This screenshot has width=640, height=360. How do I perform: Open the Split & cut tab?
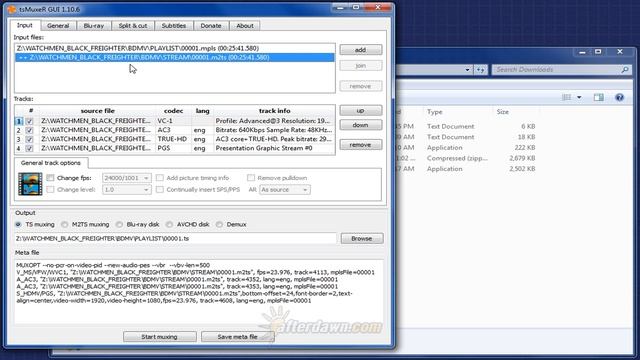pos(133,25)
